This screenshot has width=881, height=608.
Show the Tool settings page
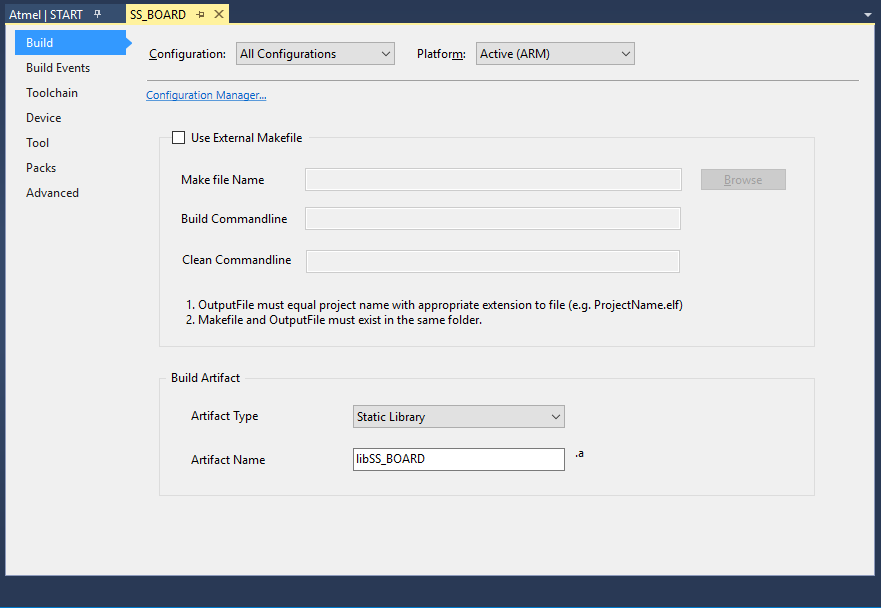coord(38,143)
